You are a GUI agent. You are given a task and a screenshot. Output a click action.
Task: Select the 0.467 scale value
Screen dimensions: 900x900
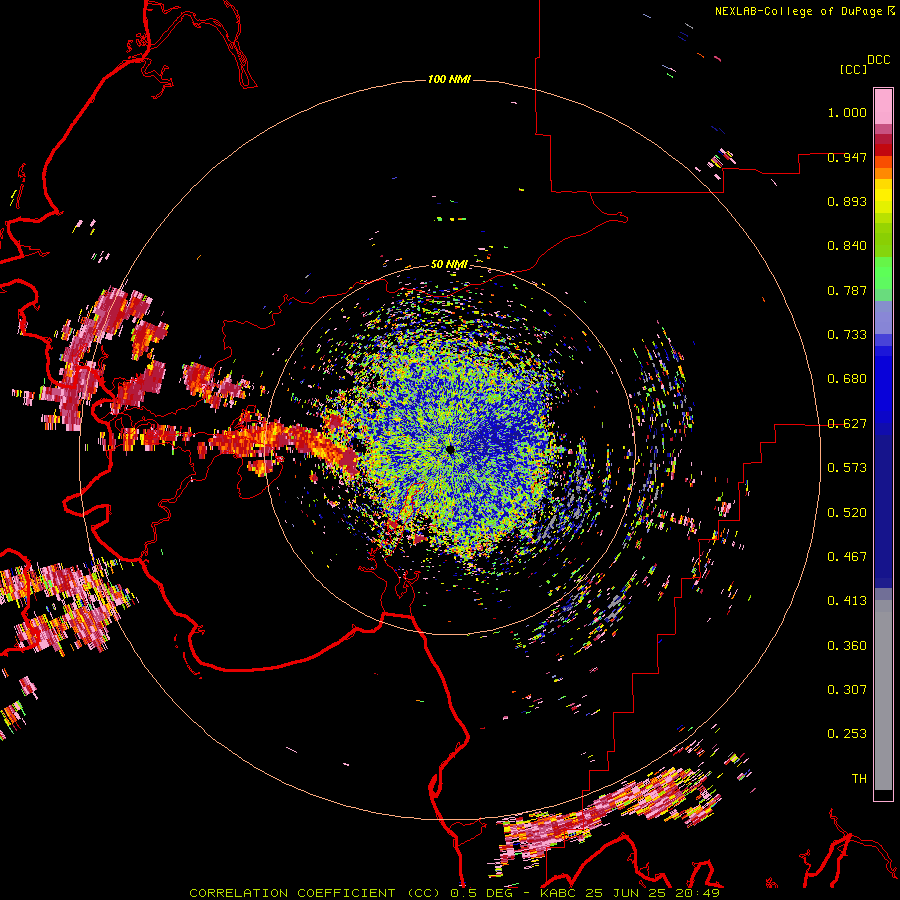(x=847, y=557)
